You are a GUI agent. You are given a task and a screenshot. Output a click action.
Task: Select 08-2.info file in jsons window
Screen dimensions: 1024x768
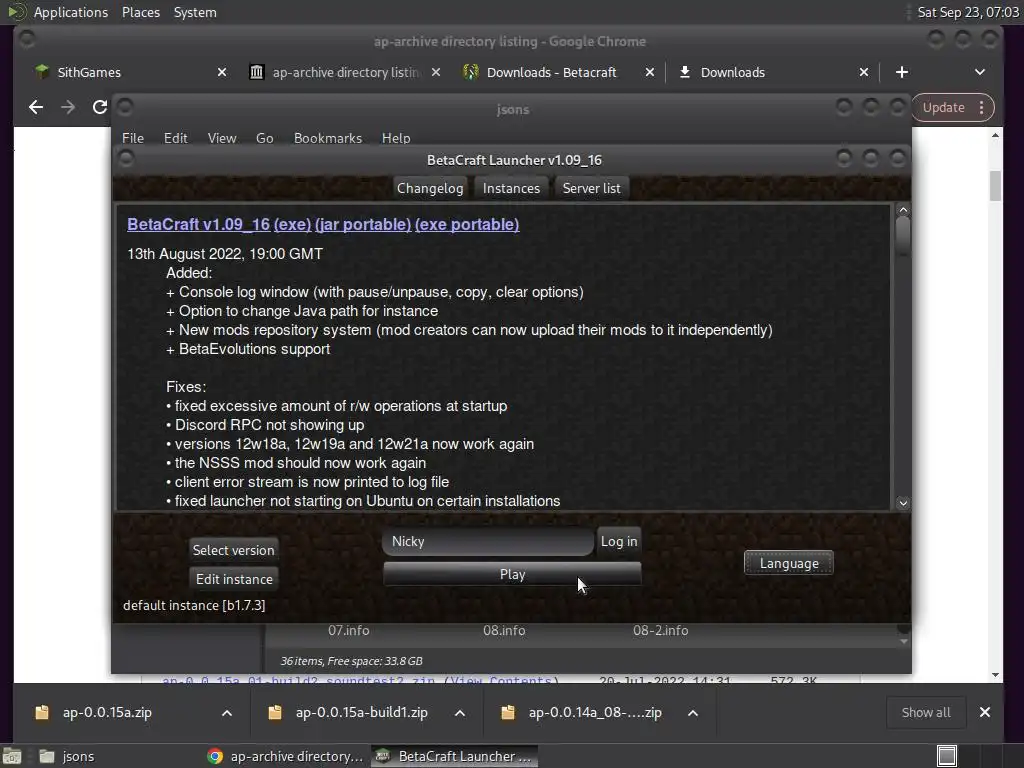(x=660, y=630)
